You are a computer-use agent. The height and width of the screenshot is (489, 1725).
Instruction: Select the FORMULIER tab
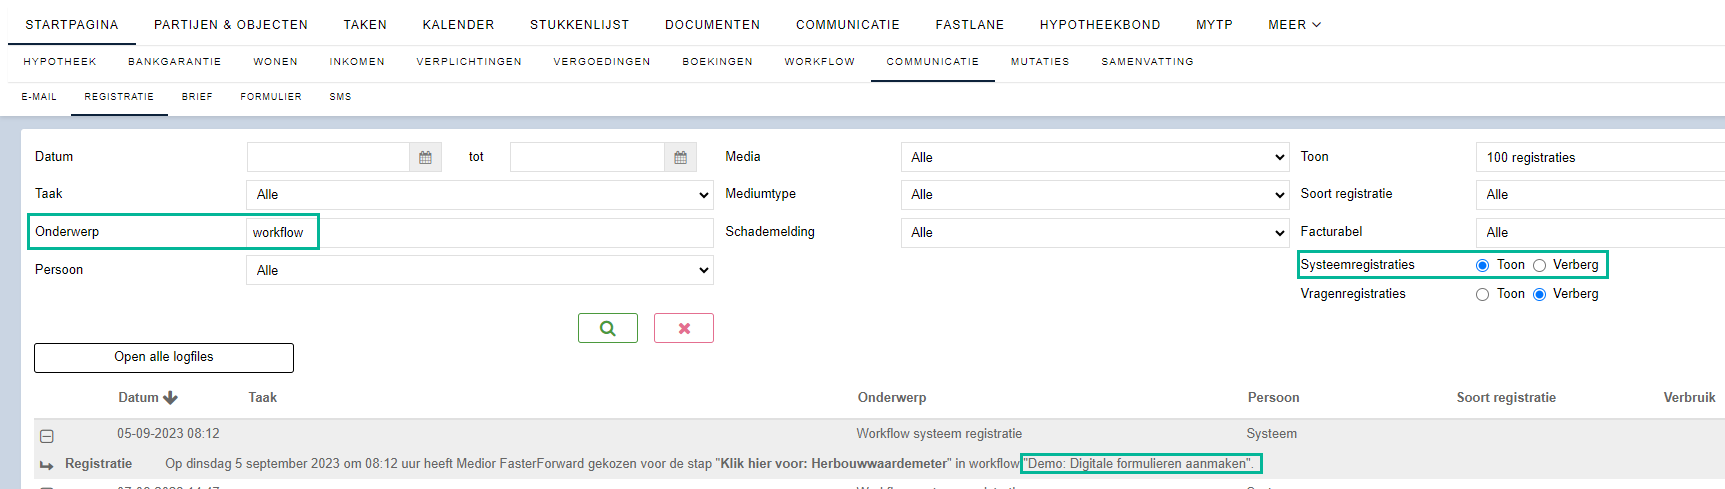pyautogui.click(x=271, y=97)
